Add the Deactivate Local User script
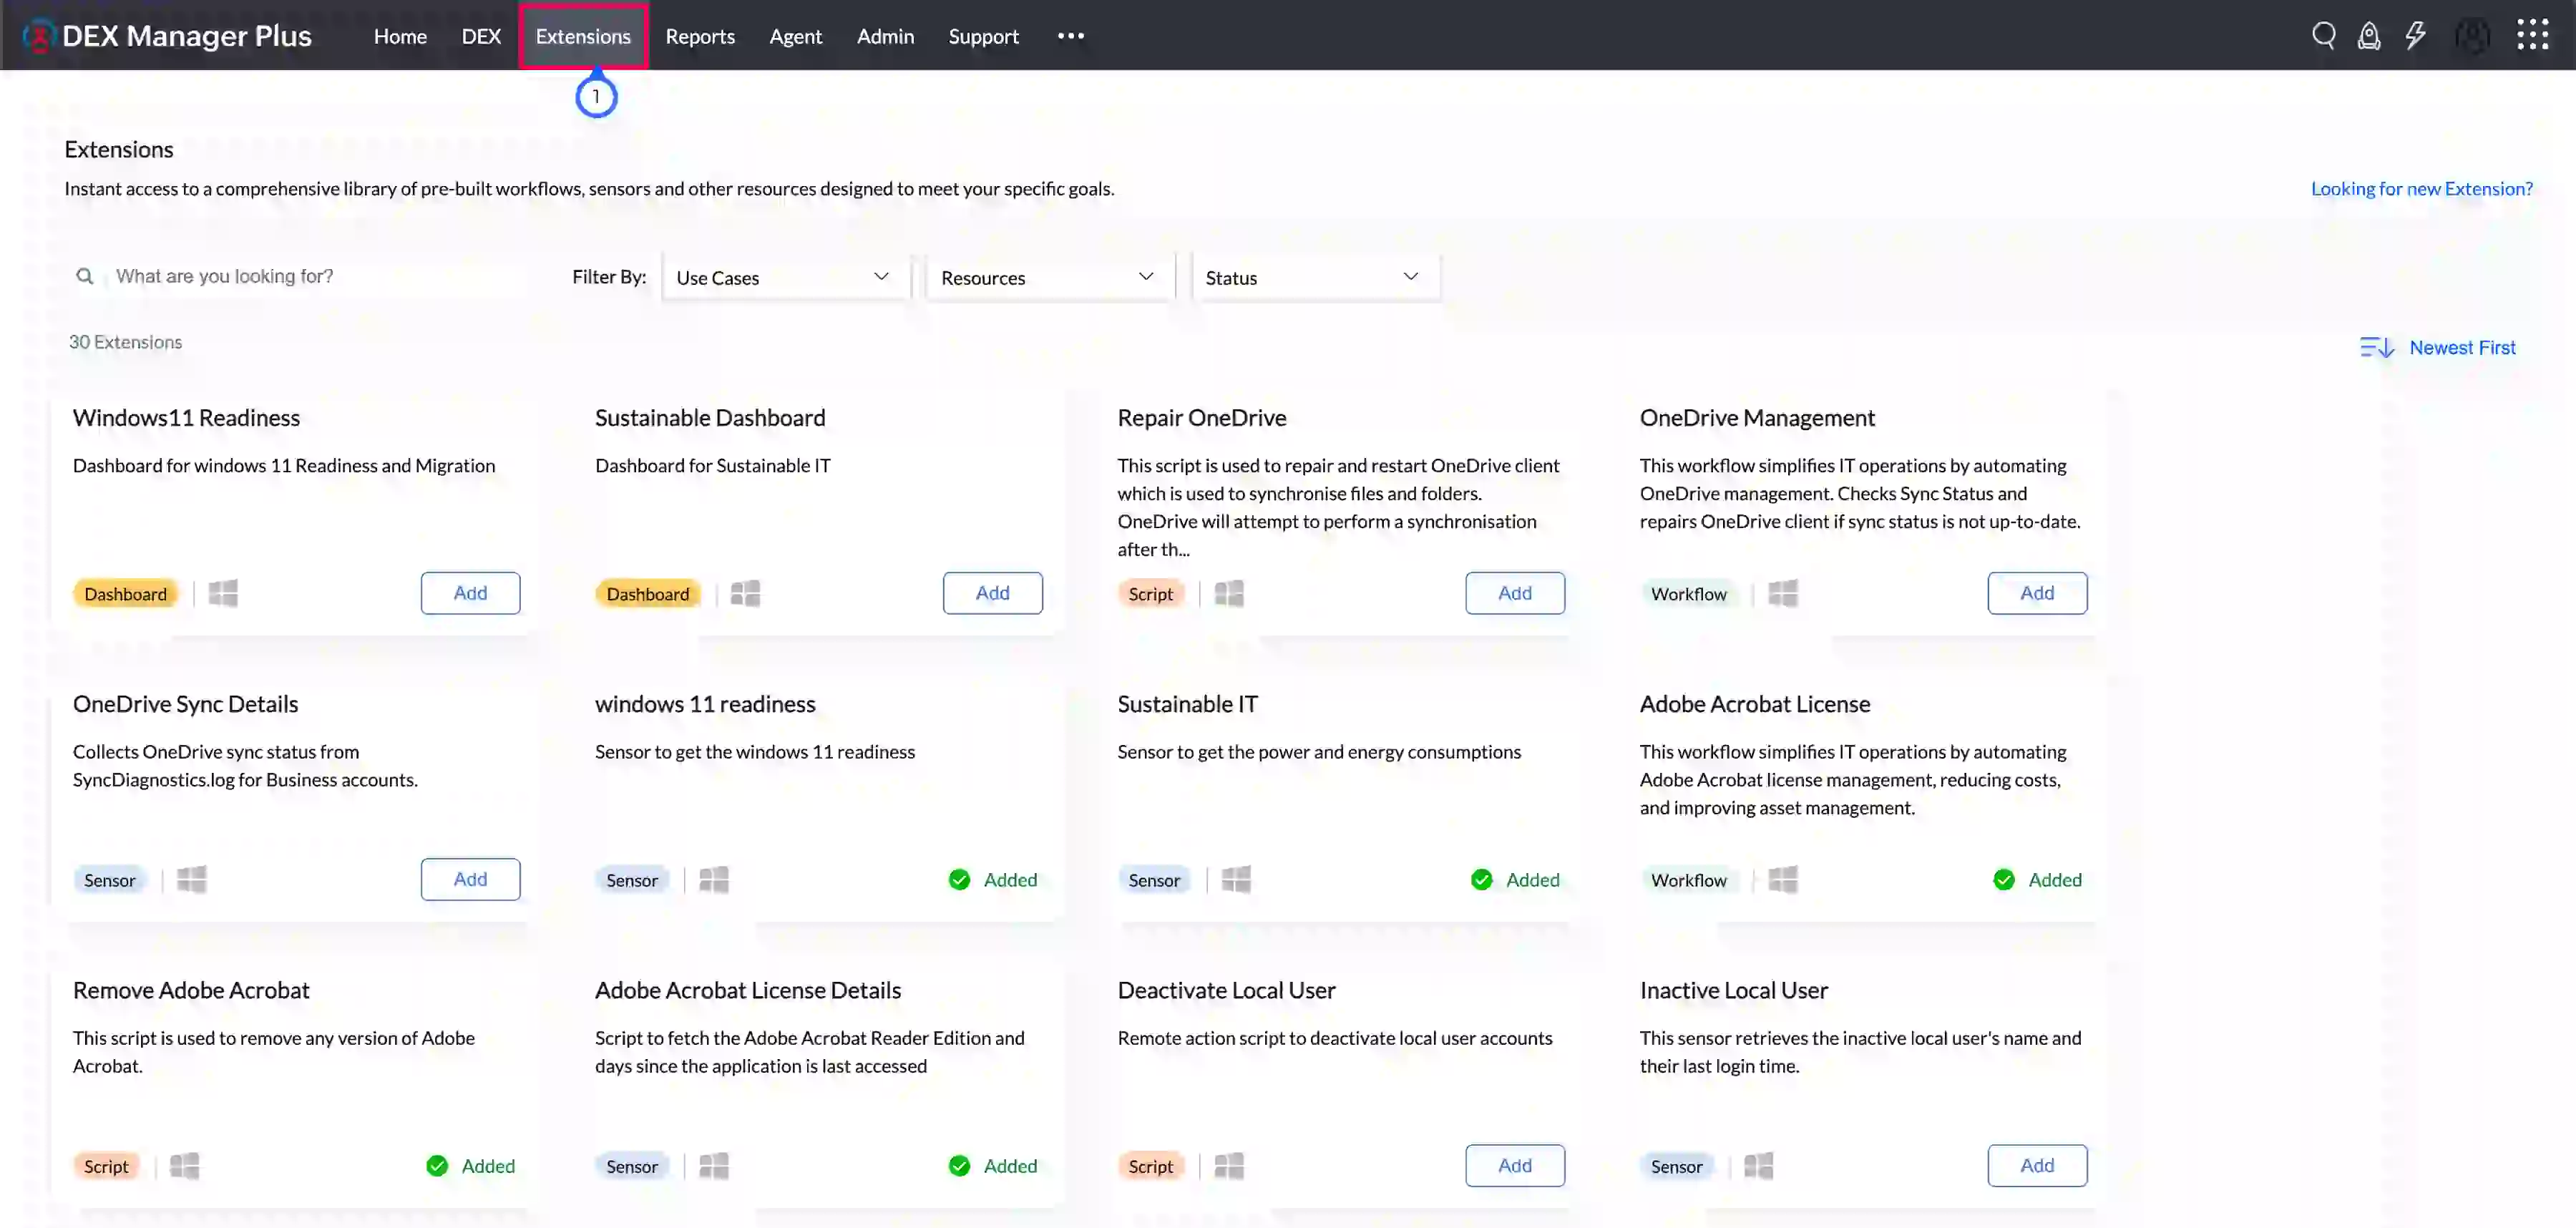Viewport: 2576px width, 1228px height. (1514, 1165)
